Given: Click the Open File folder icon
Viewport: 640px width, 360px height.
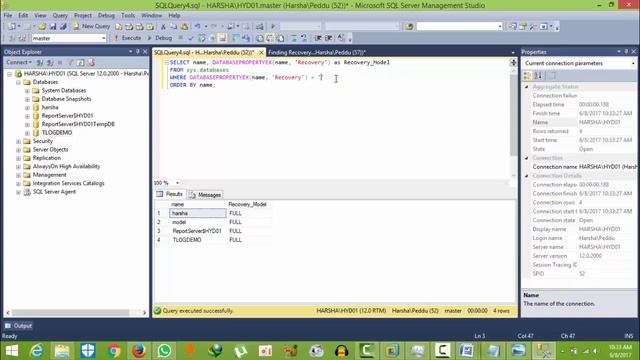Looking at the screenshot, I should point(42,27).
